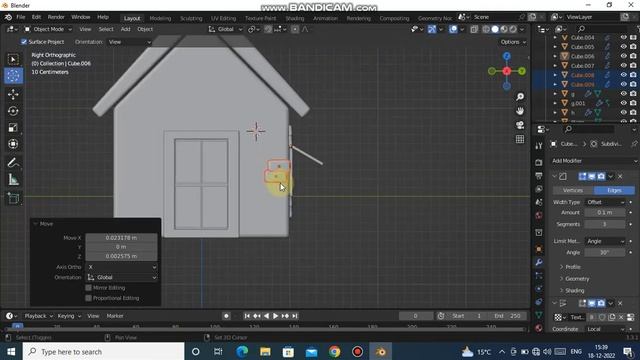Open the Object Mode dropdown
Image resolution: width=640 pixels, height=360 pixels.
(48, 29)
